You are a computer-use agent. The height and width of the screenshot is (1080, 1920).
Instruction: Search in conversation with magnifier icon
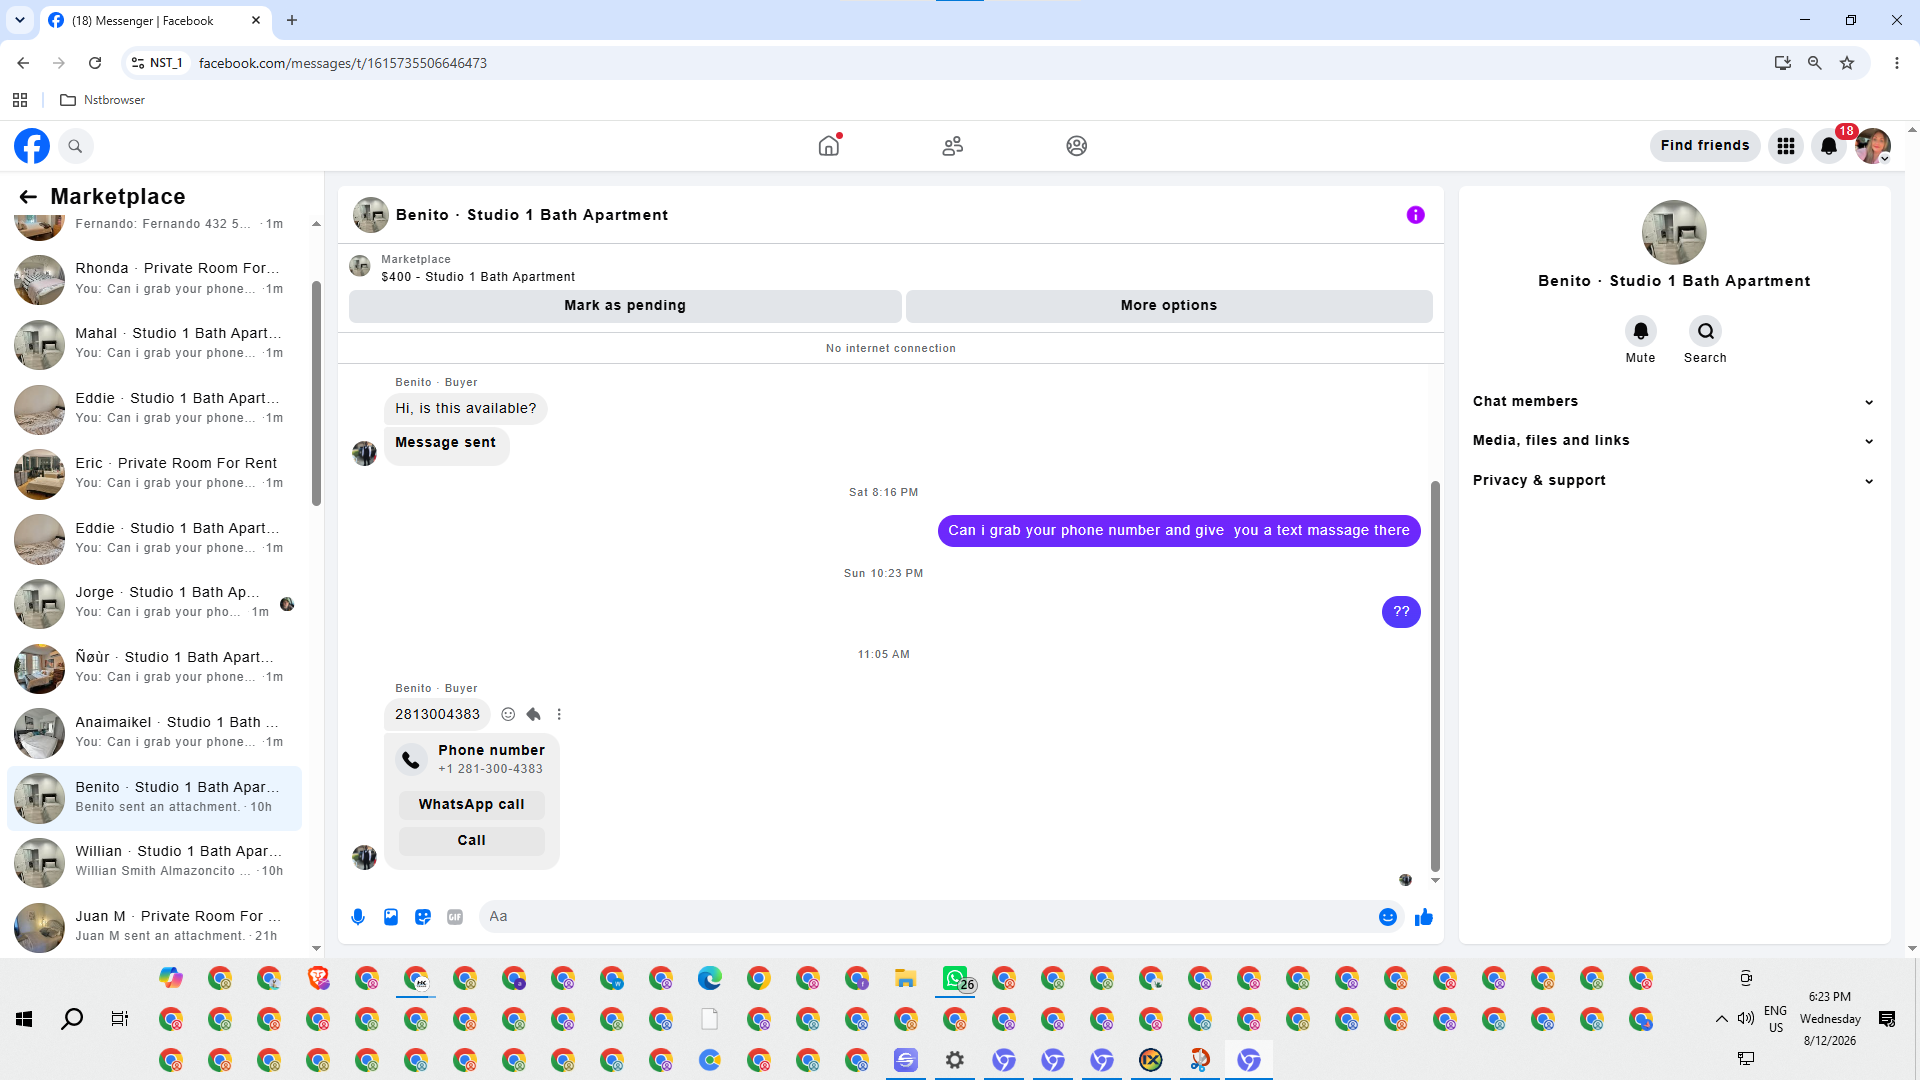[x=1706, y=331]
